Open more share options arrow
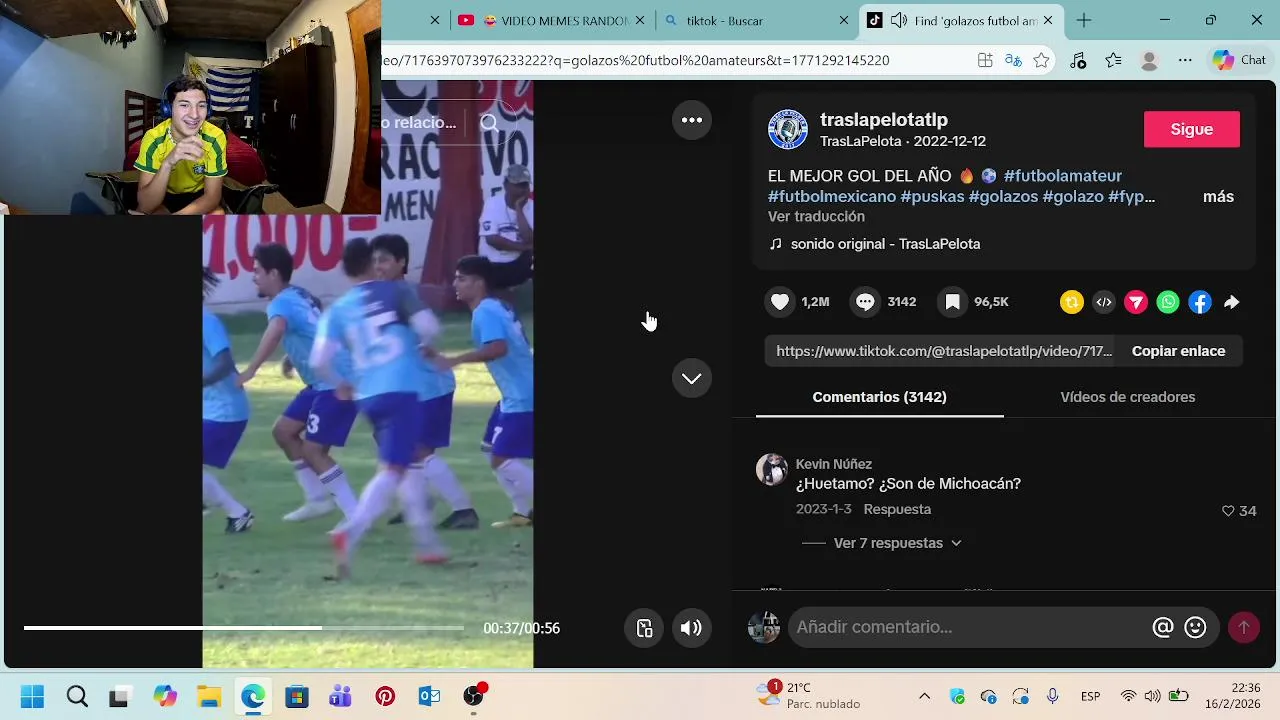This screenshot has height=720, width=1280. click(x=1232, y=302)
